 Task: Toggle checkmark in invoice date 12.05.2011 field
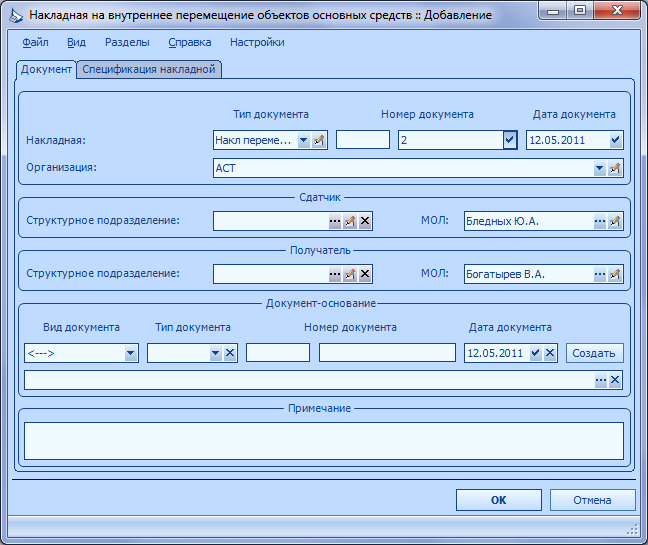[615, 140]
